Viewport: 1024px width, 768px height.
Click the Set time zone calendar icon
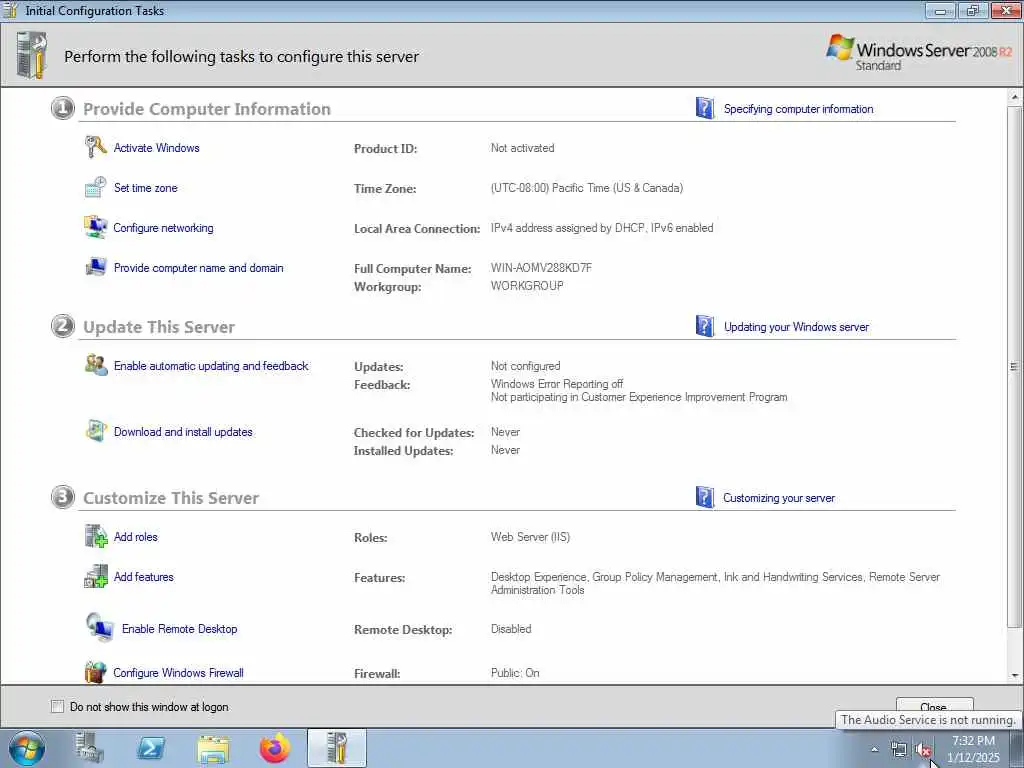[95, 187]
